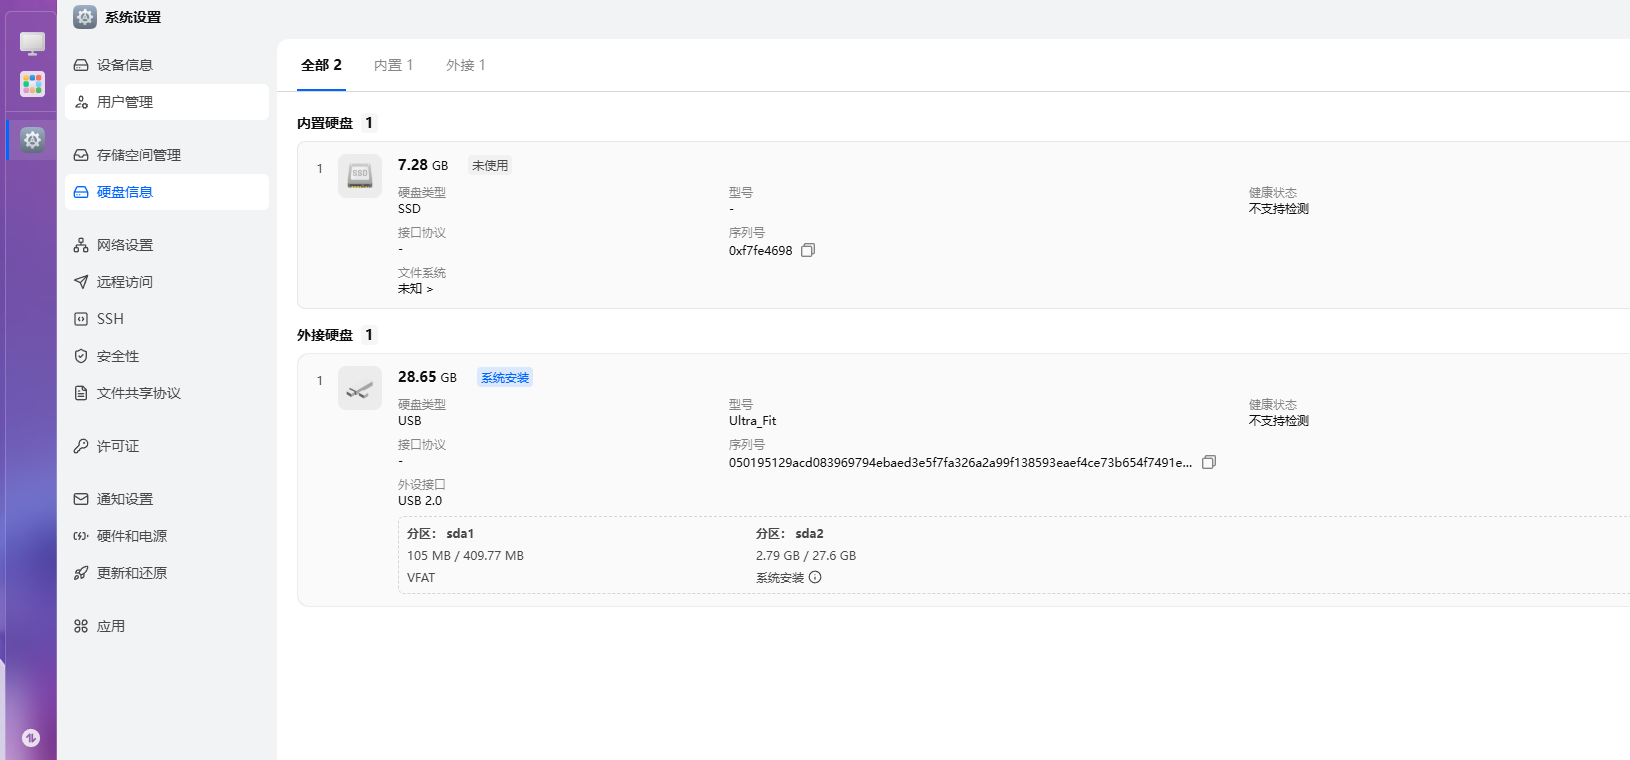Open 硬件和电源 settings
Screen dimensions: 1630x760
tap(131, 536)
